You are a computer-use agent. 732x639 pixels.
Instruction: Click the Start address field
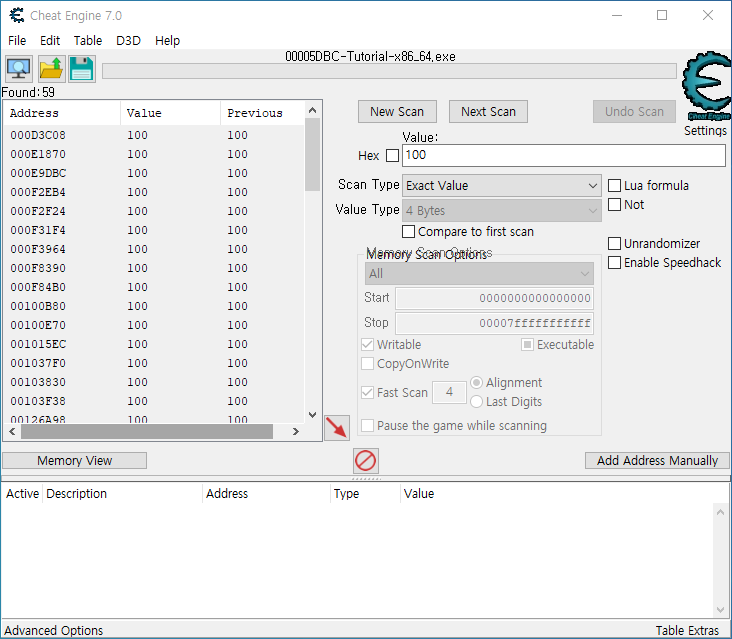point(494,298)
